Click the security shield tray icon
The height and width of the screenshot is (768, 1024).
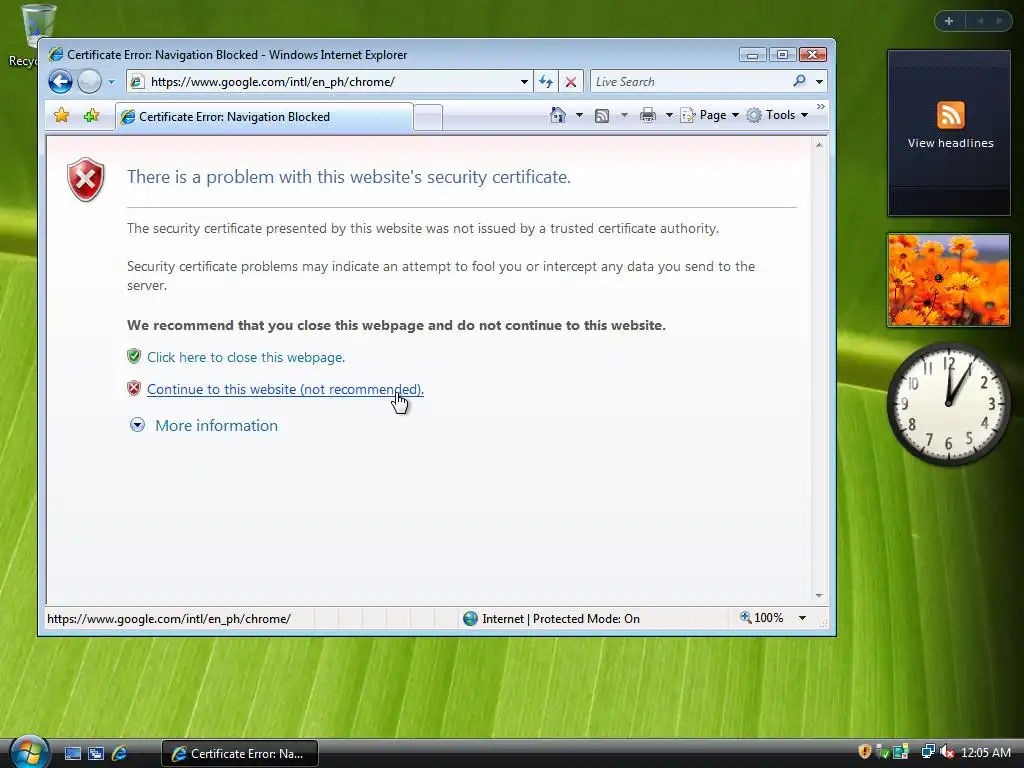pos(865,752)
